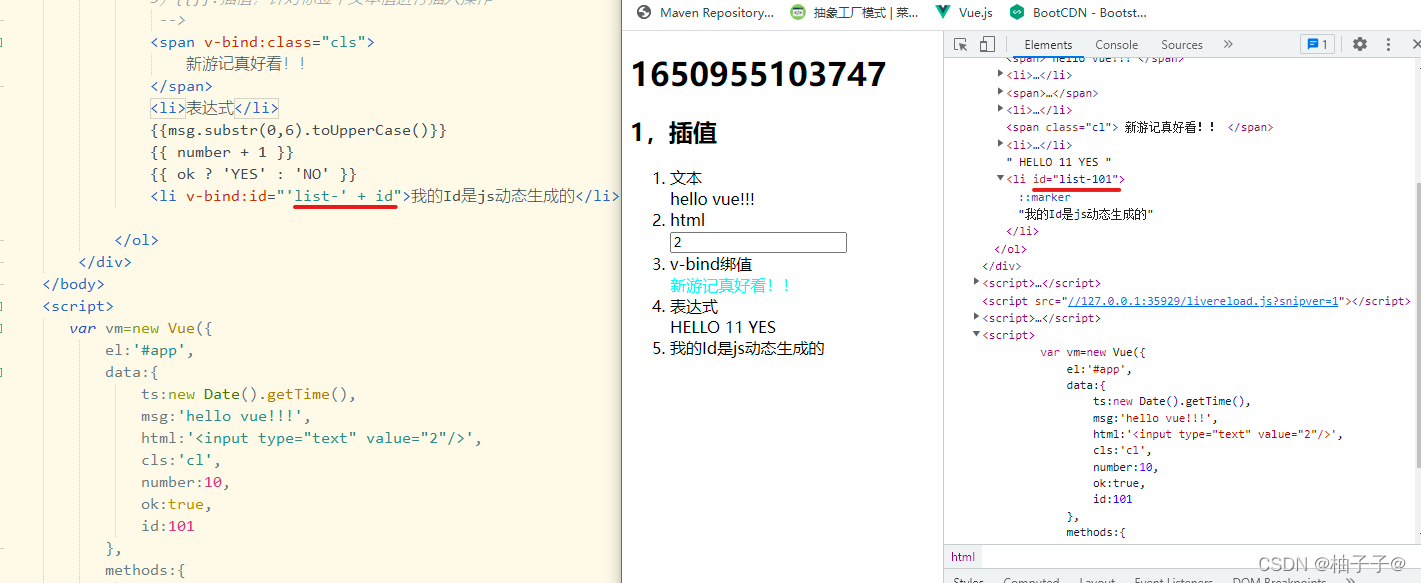The image size is (1421, 583).
Task: Select the closing </div> tag row
Action: 1001,266
